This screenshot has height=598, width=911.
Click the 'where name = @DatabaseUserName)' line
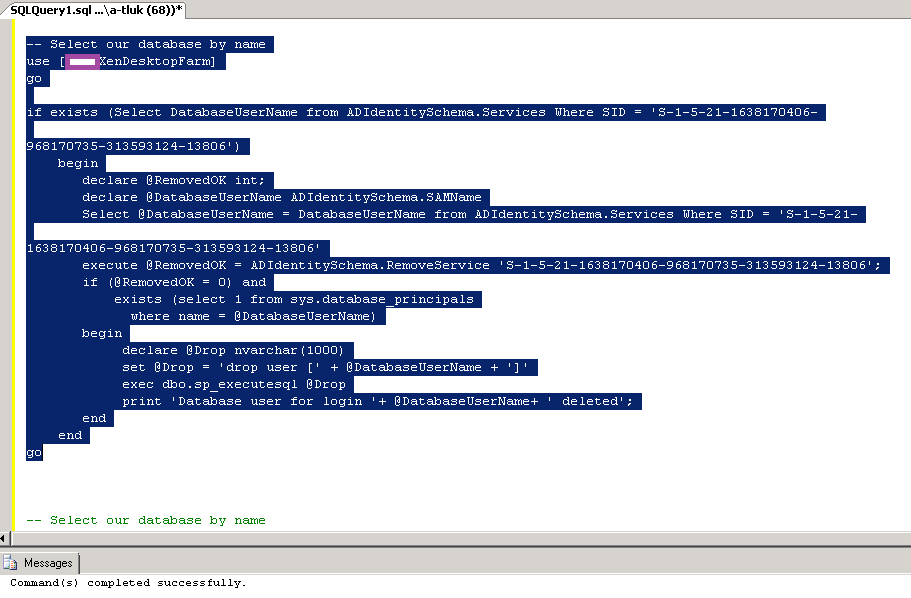point(253,316)
